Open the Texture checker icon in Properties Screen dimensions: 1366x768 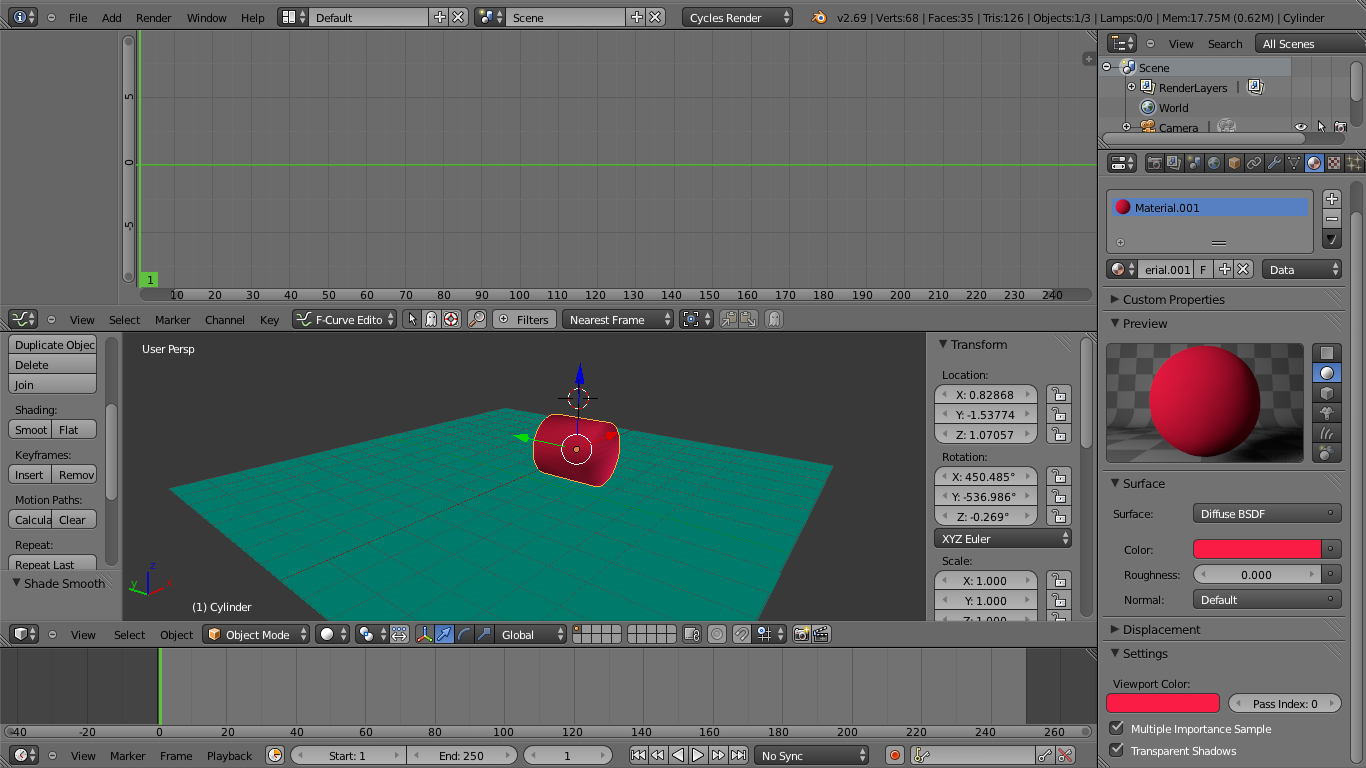(1334, 162)
